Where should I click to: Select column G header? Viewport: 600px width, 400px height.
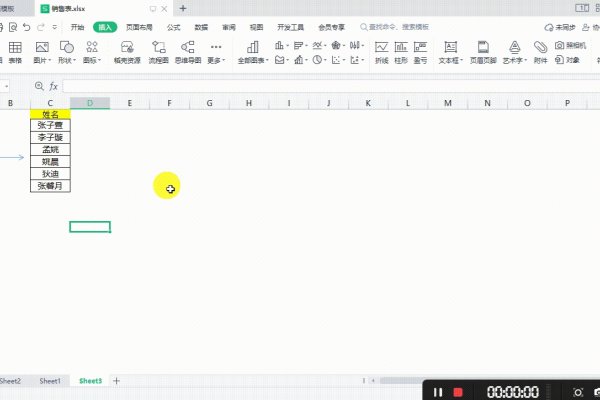(209, 103)
